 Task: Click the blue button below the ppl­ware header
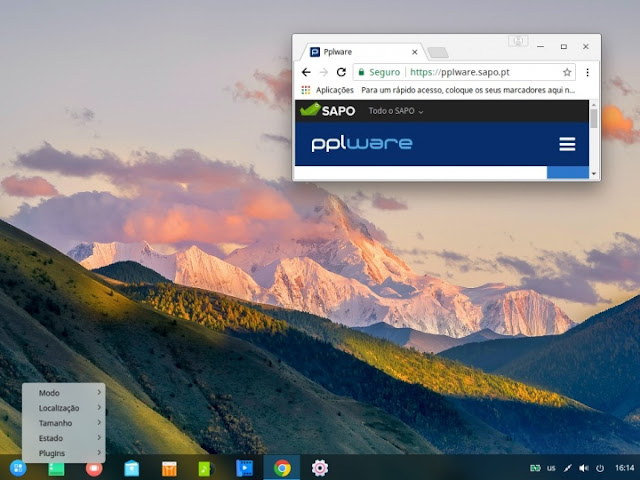pos(568,172)
